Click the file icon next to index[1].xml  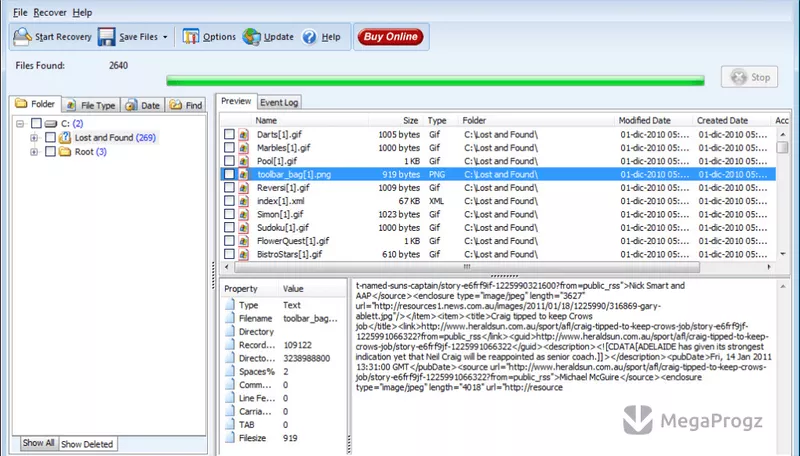point(243,201)
